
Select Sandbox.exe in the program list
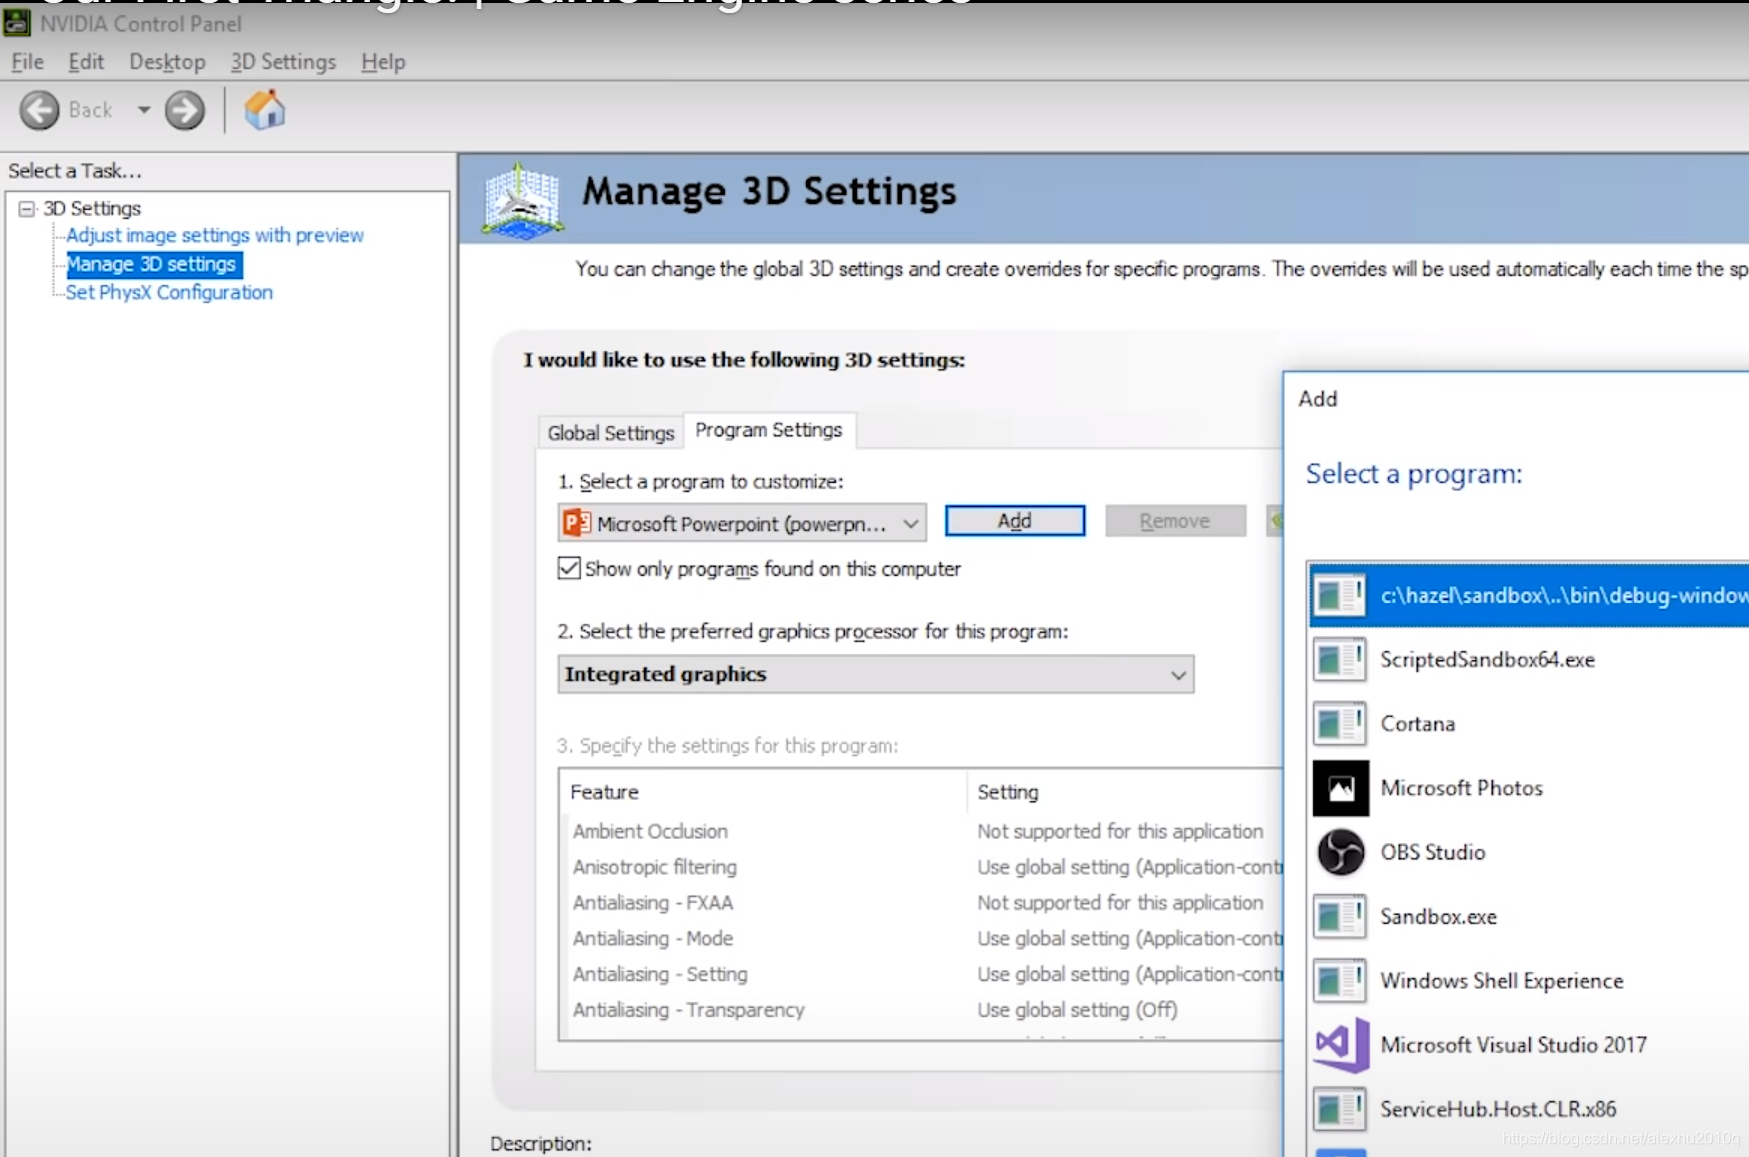tap(1529, 916)
